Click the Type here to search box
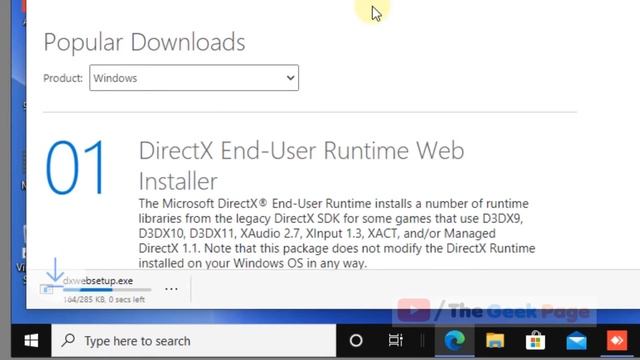Viewport: 640px width, 360px height. (x=194, y=340)
